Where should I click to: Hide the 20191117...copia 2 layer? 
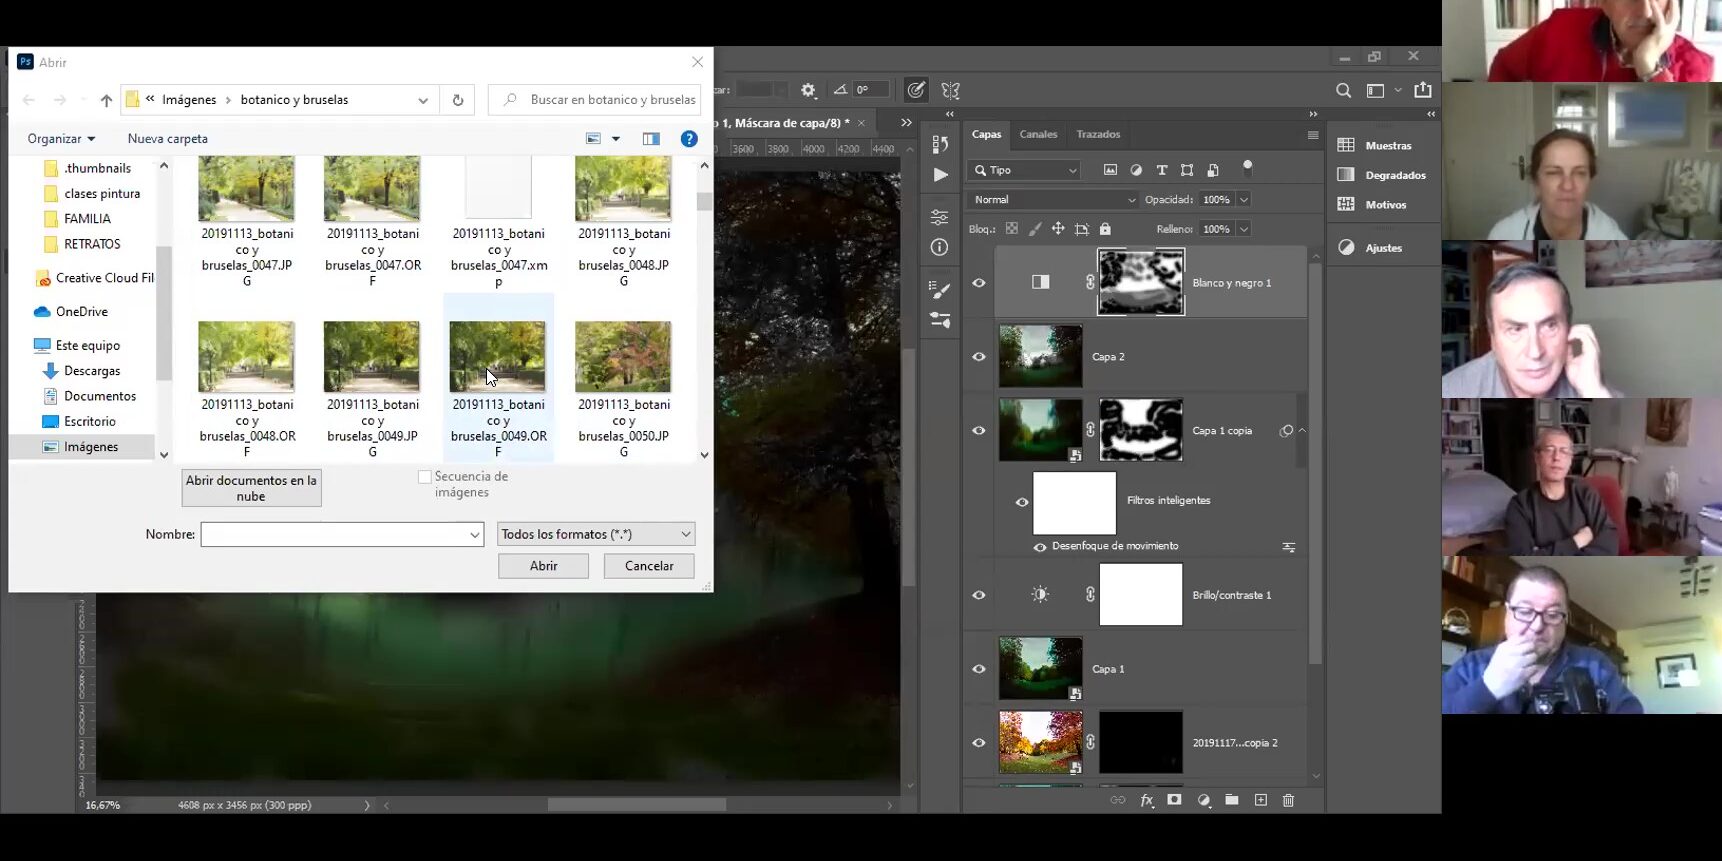click(x=979, y=743)
